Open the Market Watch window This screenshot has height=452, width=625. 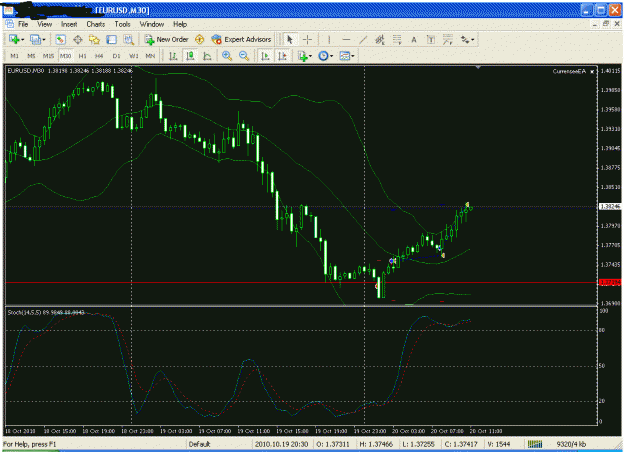pos(60,39)
